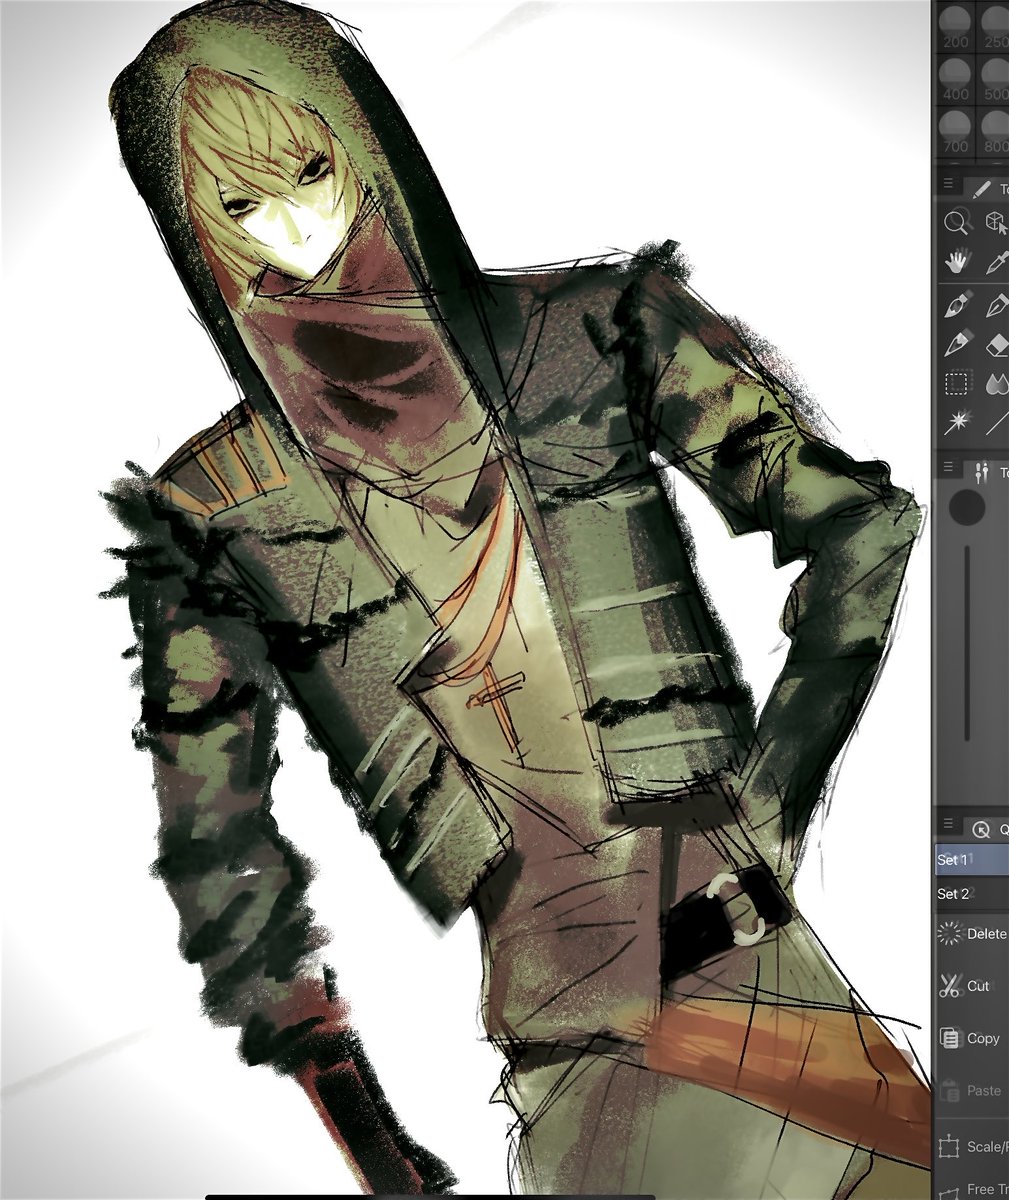Select the fountain pen nib tool

[x=997, y=304]
